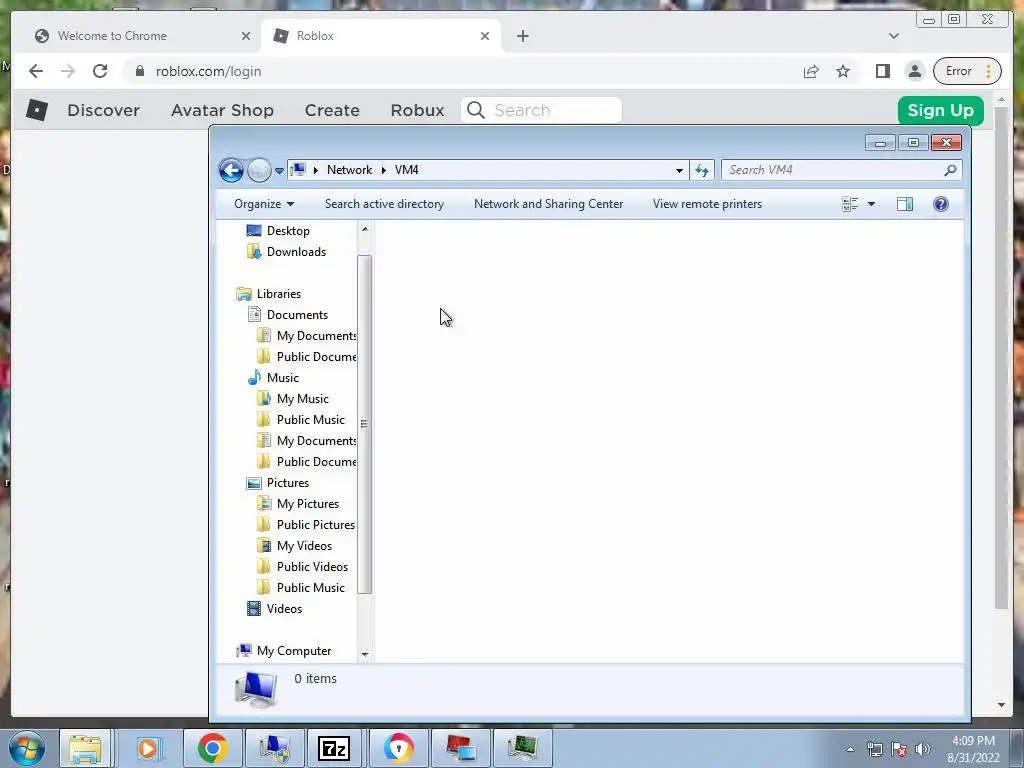Click the Explorer Forward arrow button
Viewport: 1024px width, 768px height.
(259, 170)
